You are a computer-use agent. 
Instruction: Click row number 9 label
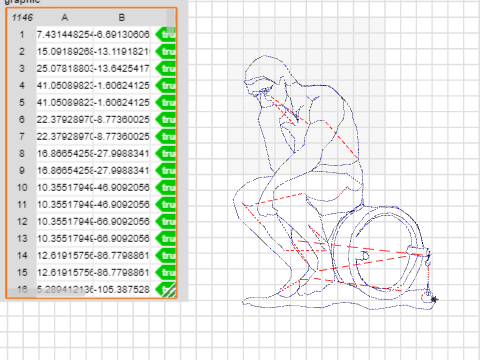pyautogui.click(x=22, y=170)
